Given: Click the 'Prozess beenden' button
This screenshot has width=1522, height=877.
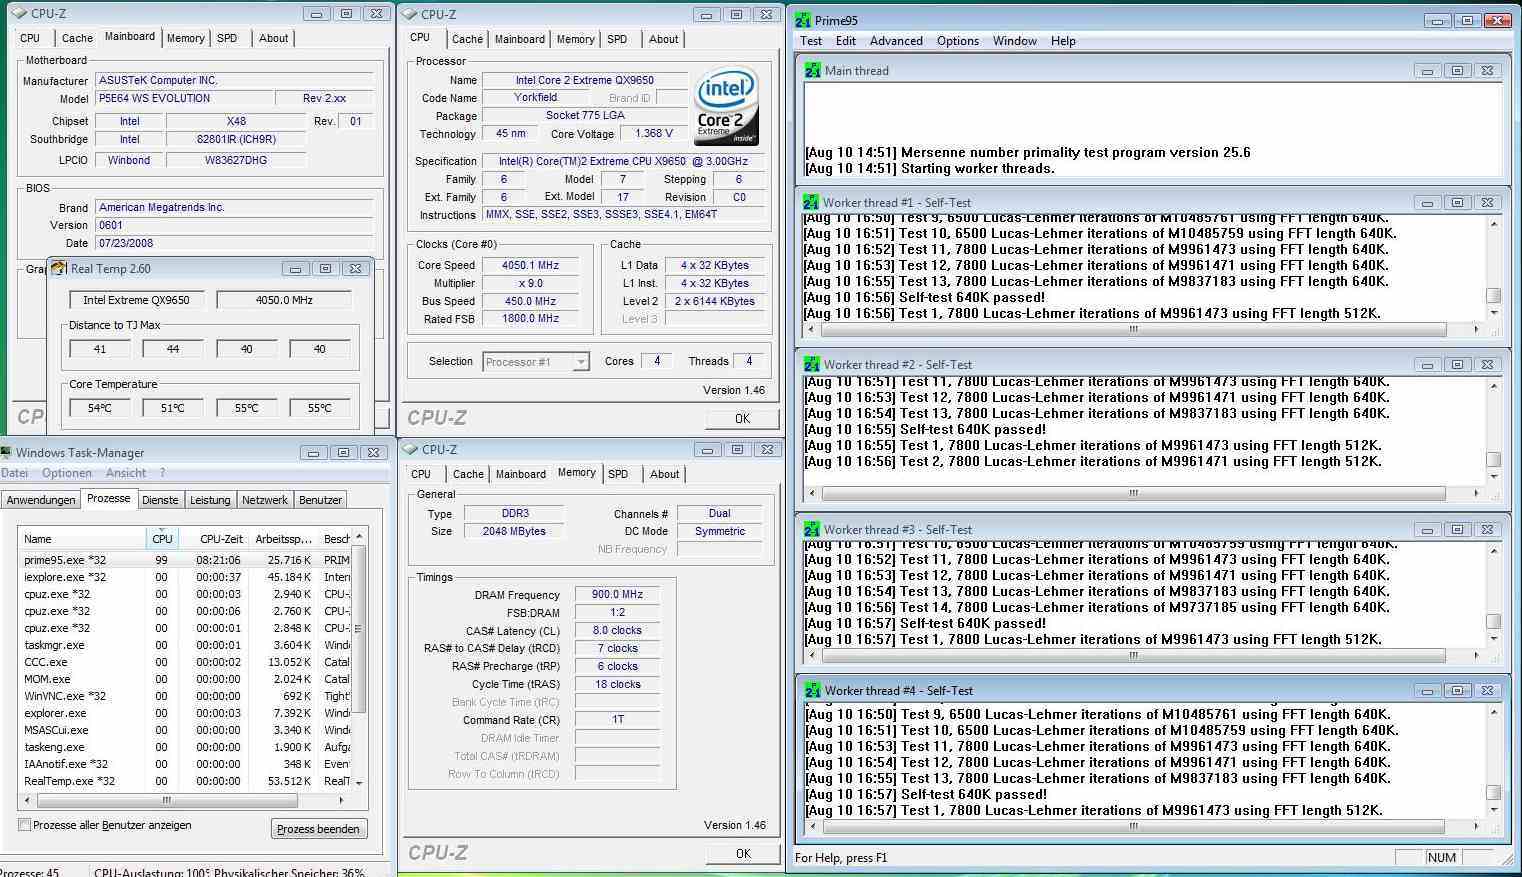Looking at the screenshot, I should click(318, 829).
